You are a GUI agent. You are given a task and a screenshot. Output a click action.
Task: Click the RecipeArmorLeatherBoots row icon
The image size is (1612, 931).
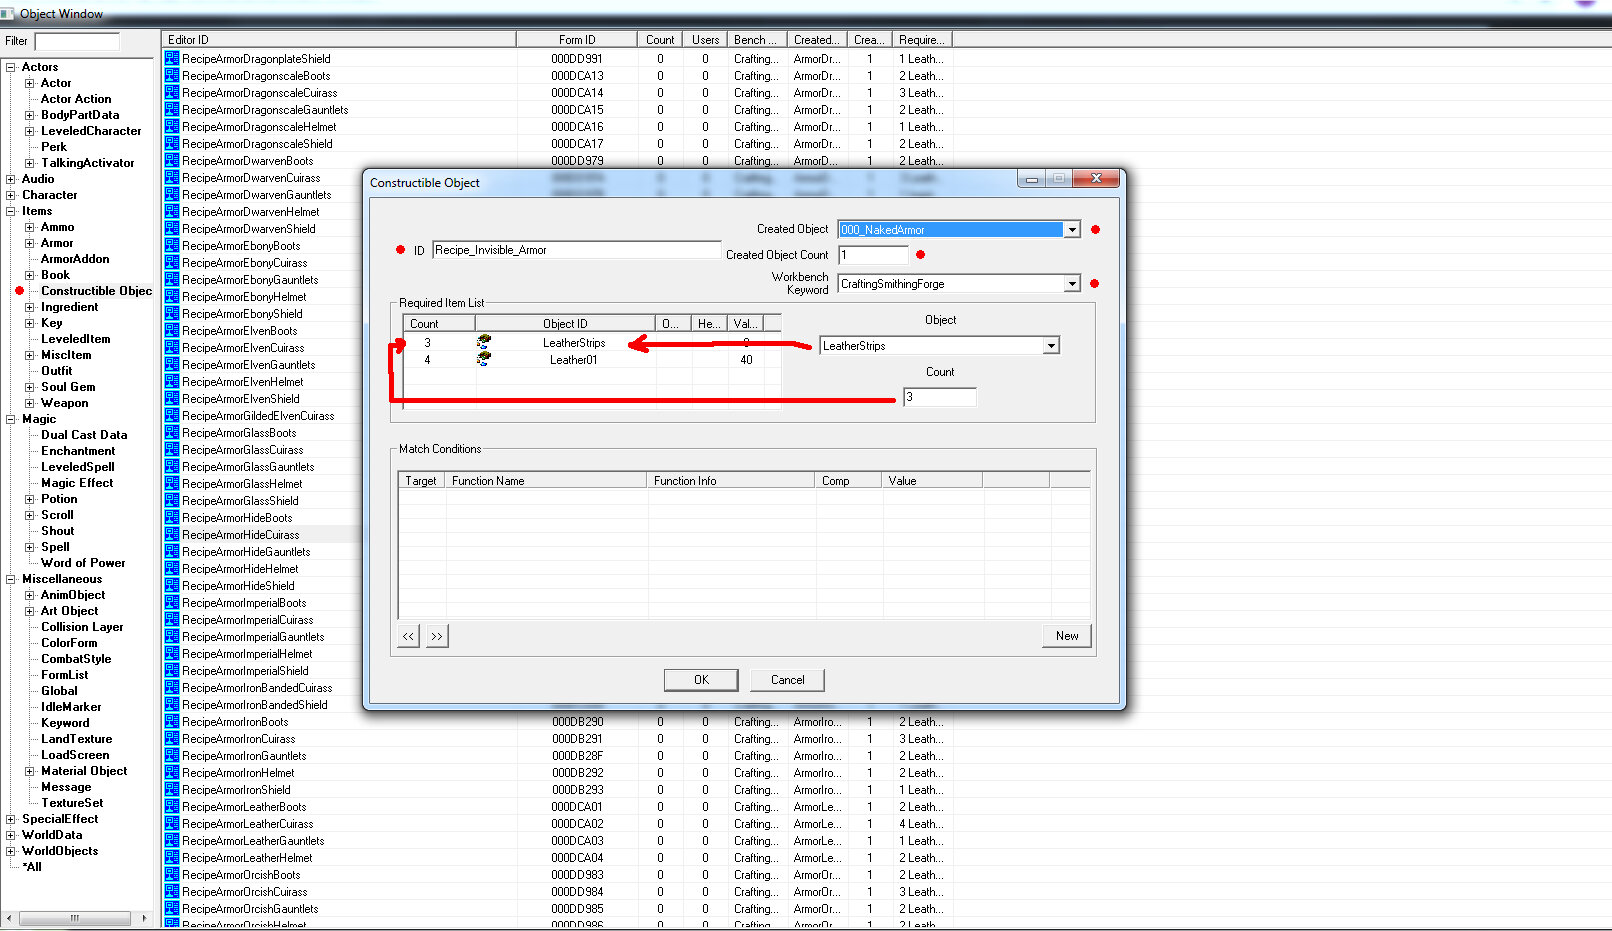[172, 807]
